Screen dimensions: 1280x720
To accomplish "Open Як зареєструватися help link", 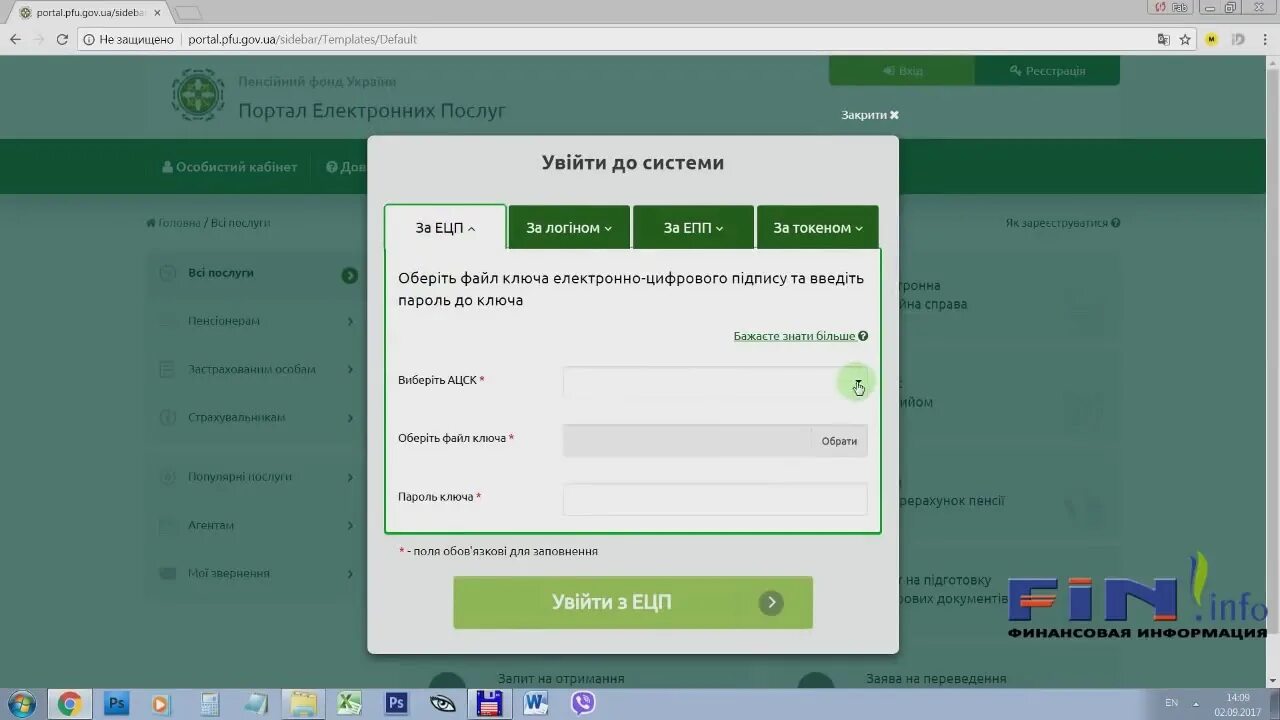I will [1063, 223].
